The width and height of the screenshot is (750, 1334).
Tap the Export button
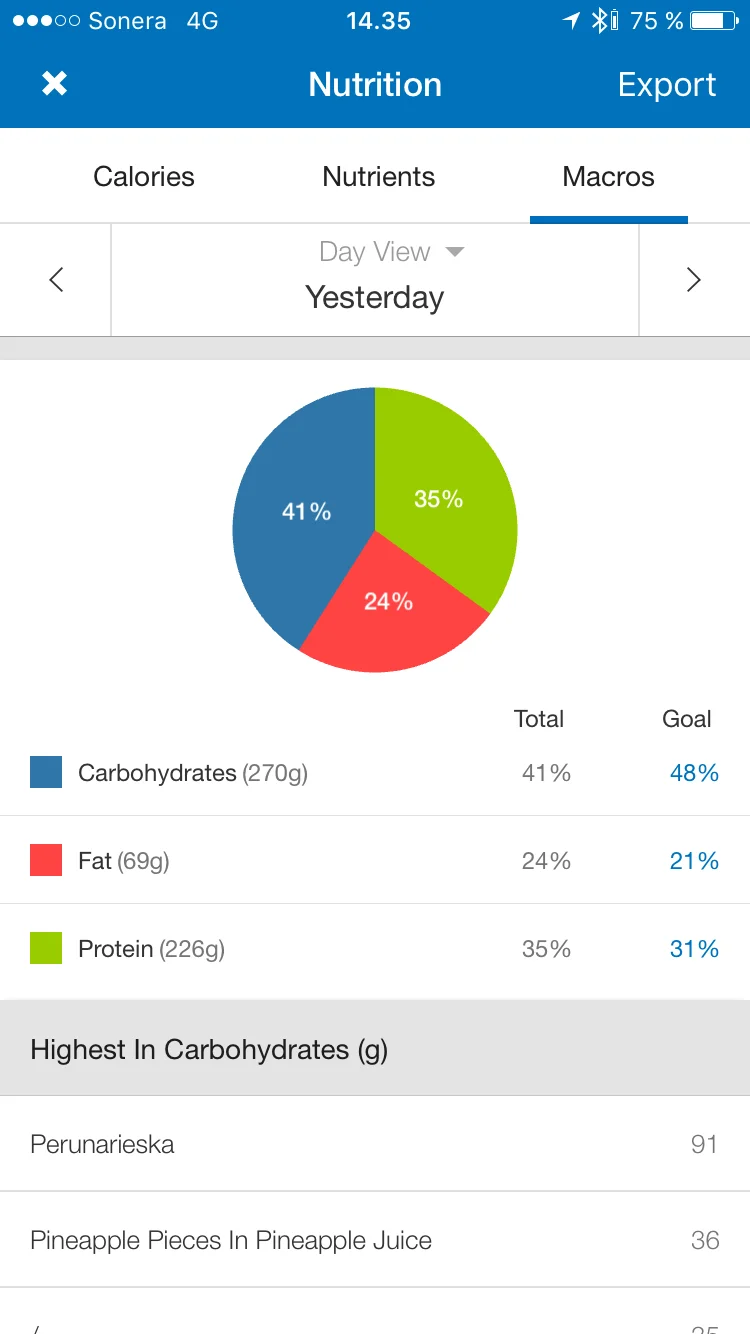coord(667,85)
